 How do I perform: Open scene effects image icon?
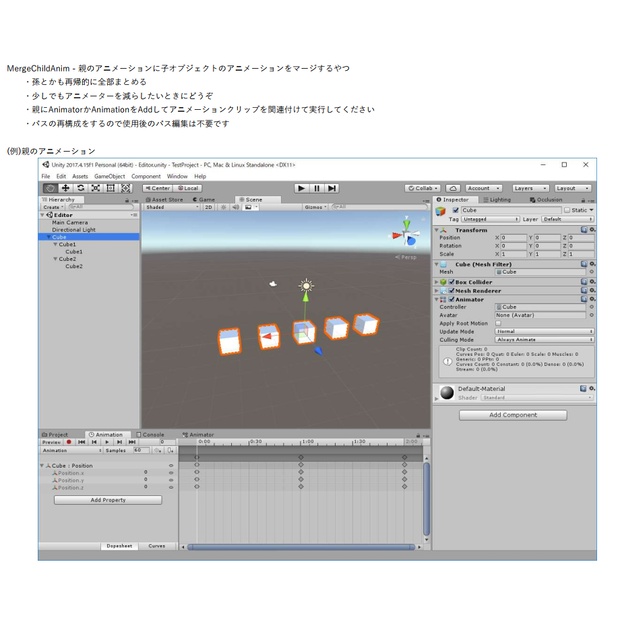[x=251, y=207]
